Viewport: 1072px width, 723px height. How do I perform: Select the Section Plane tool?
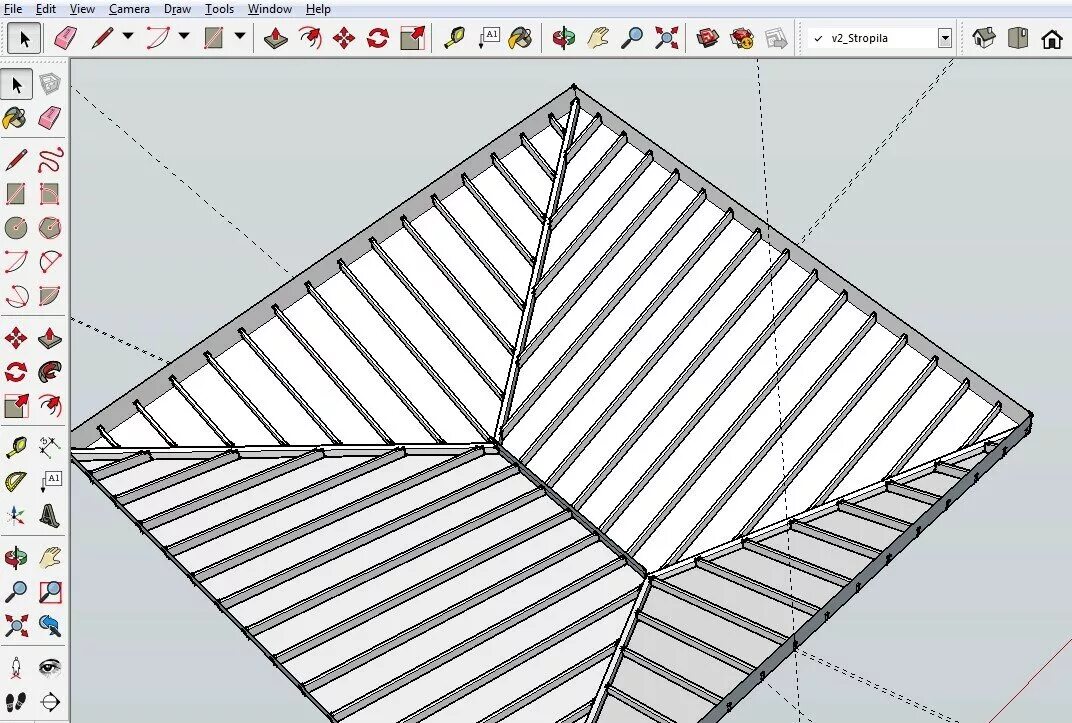49,702
